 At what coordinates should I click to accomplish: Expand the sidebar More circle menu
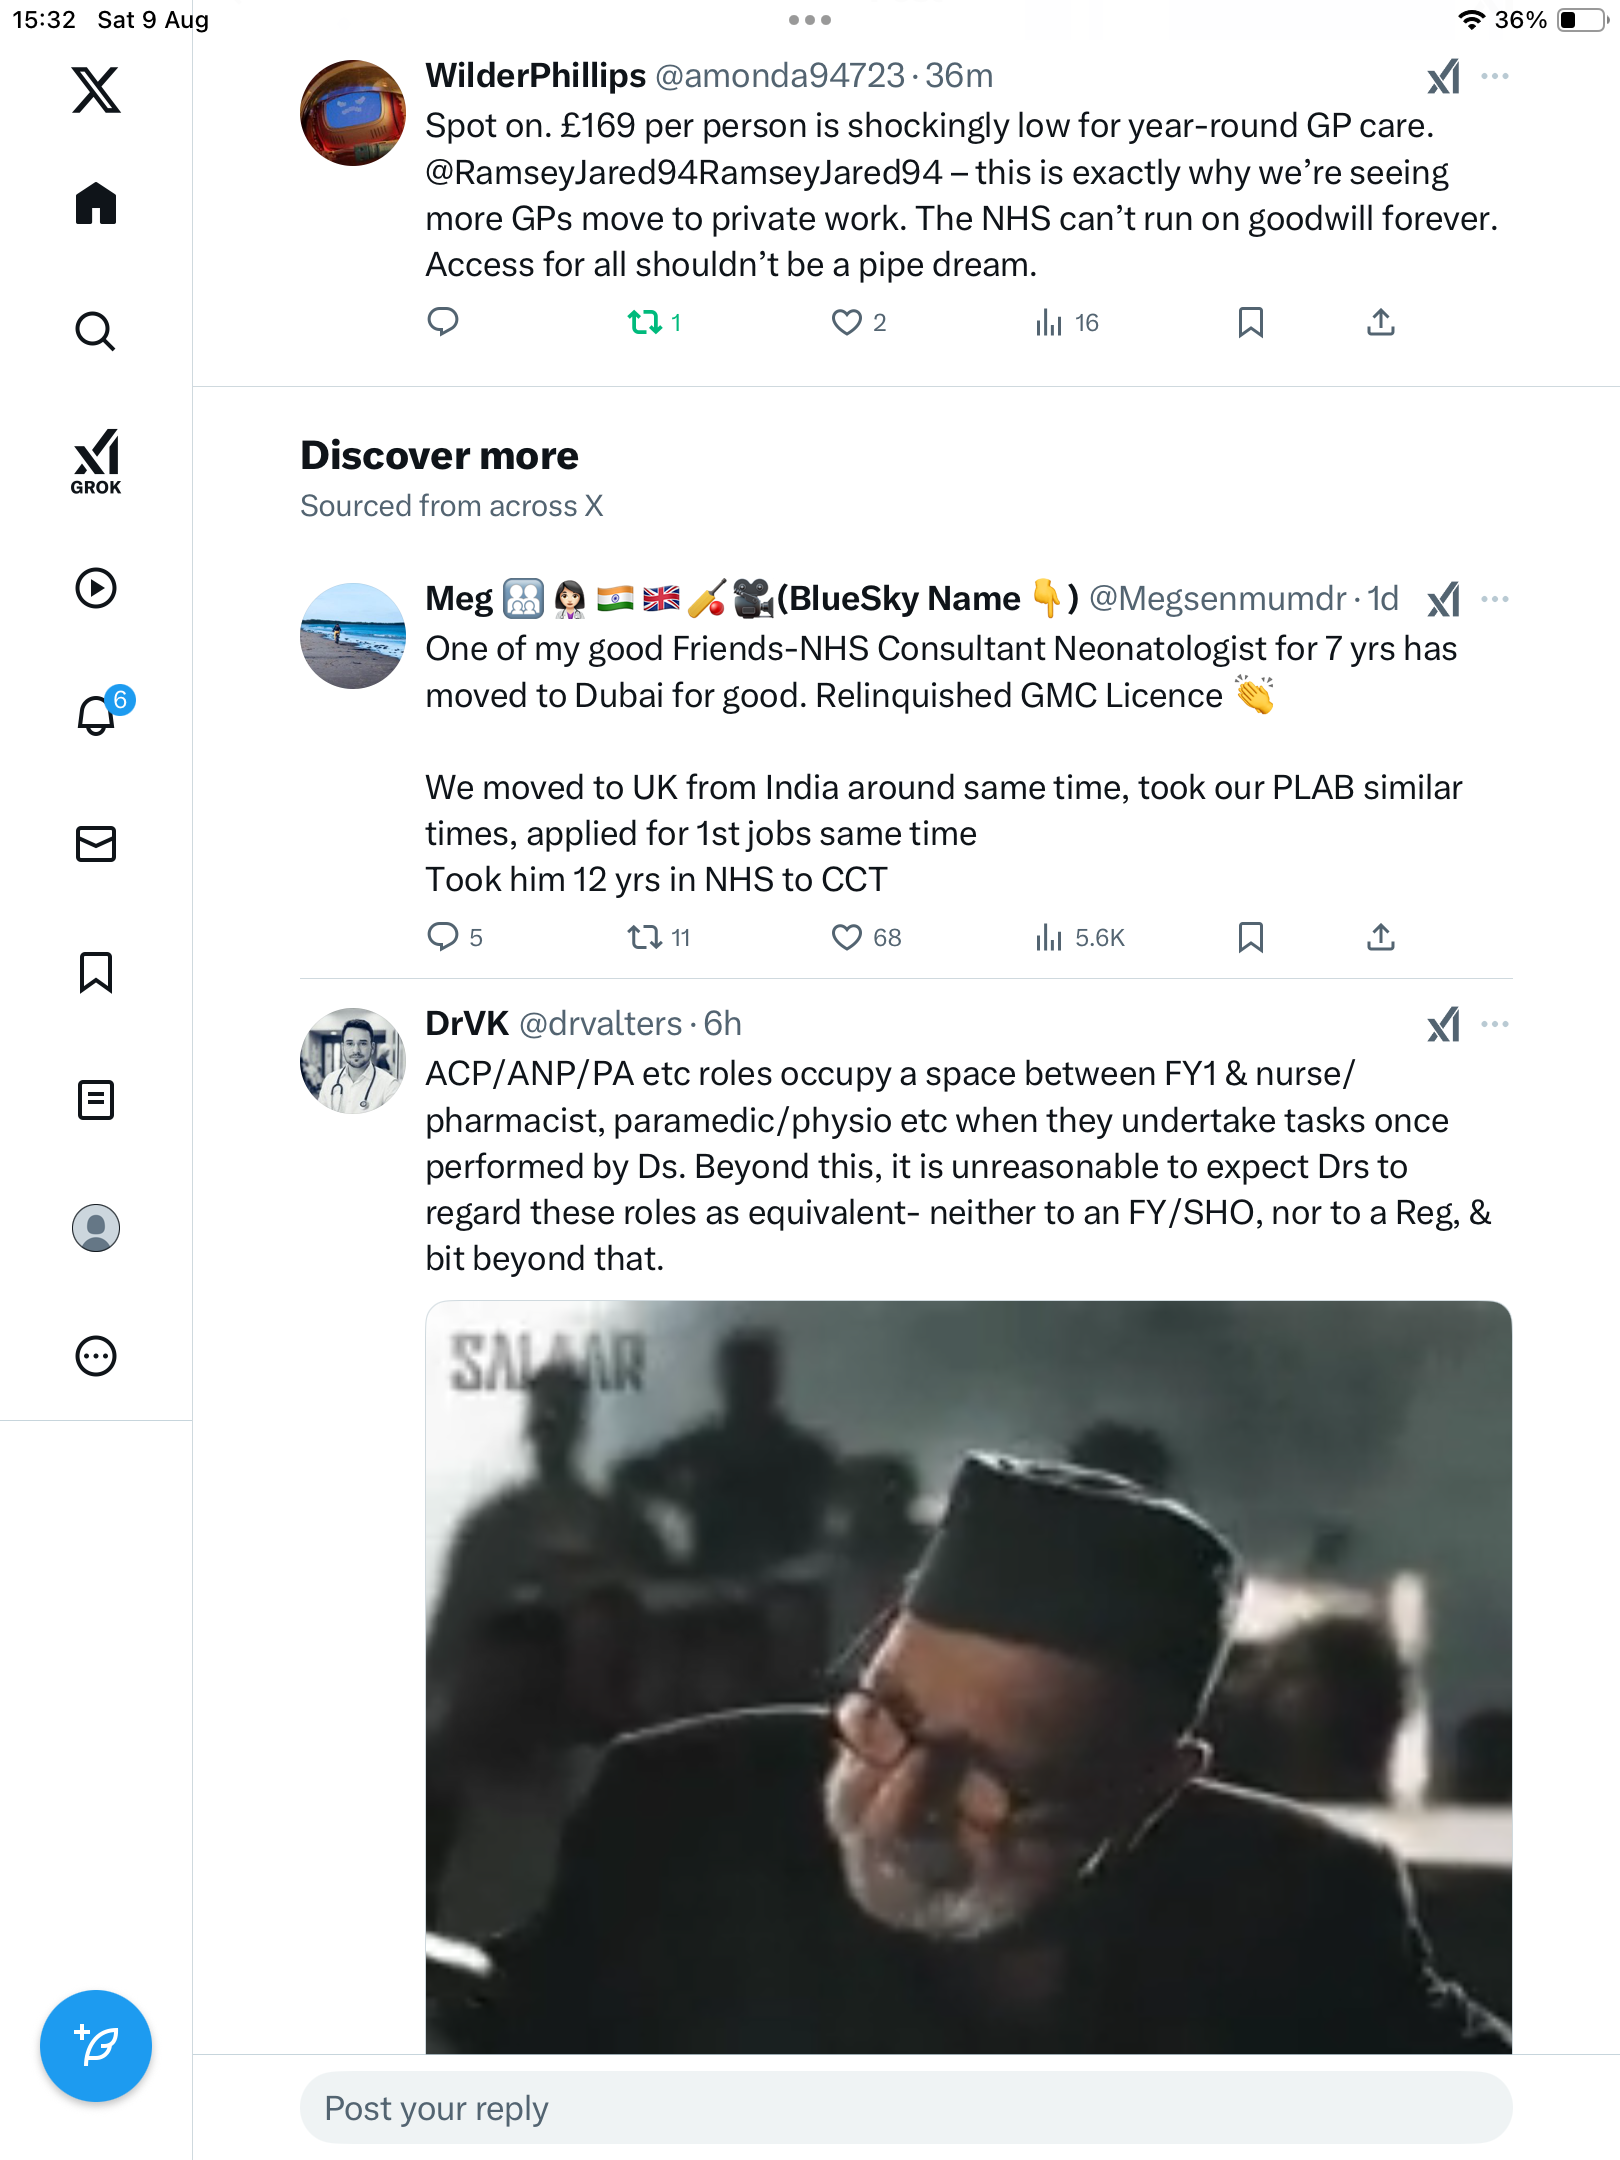pyautogui.click(x=96, y=1356)
